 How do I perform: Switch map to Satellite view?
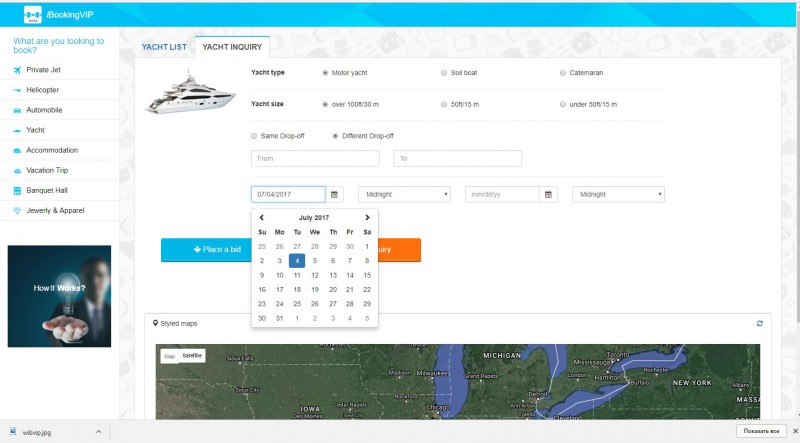pyautogui.click(x=192, y=356)
